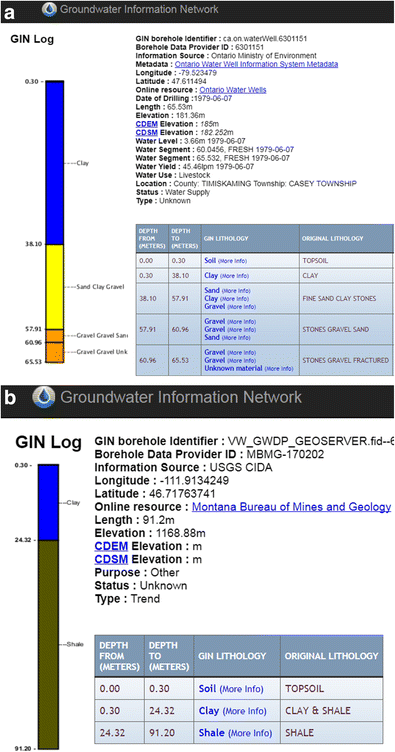The width and height of the screenshot is (395, 752).
Task: Open Clay link in the 0.30–38.10 row, panel a
Action: (211, 276)
